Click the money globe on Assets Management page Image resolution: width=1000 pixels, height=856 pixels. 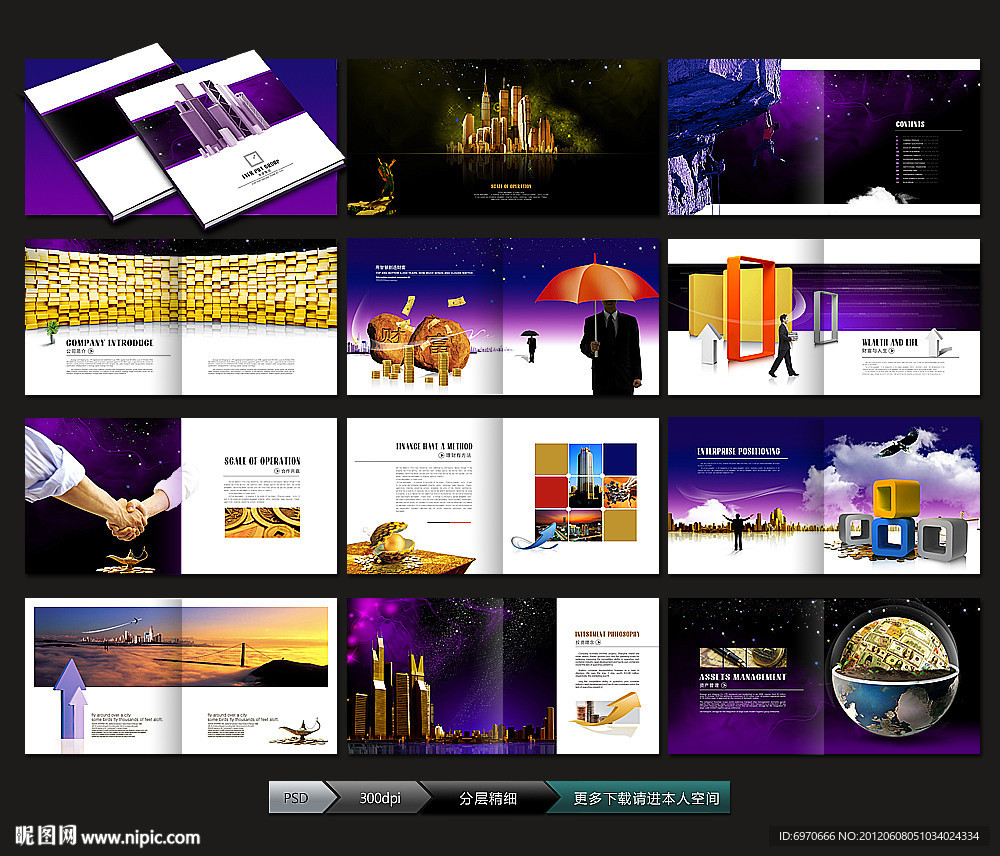[x=894, y=672]
